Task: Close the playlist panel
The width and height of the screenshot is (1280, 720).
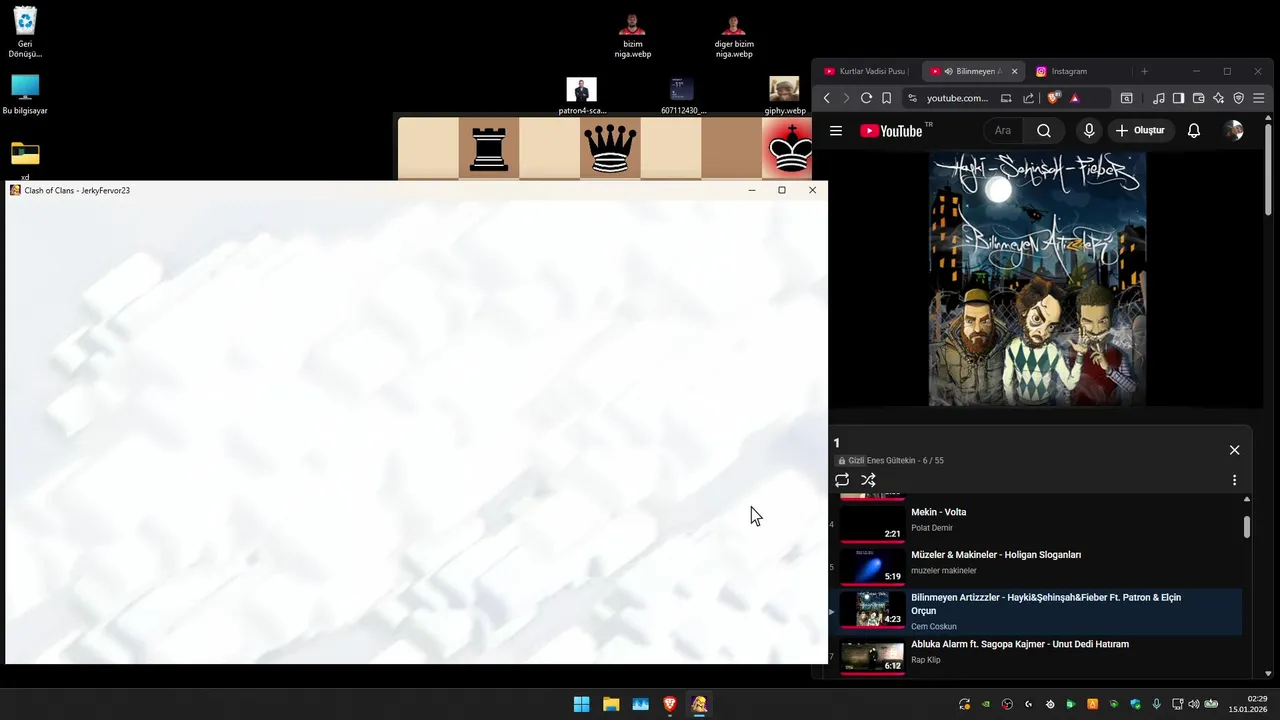Action: pos(1234,450)
